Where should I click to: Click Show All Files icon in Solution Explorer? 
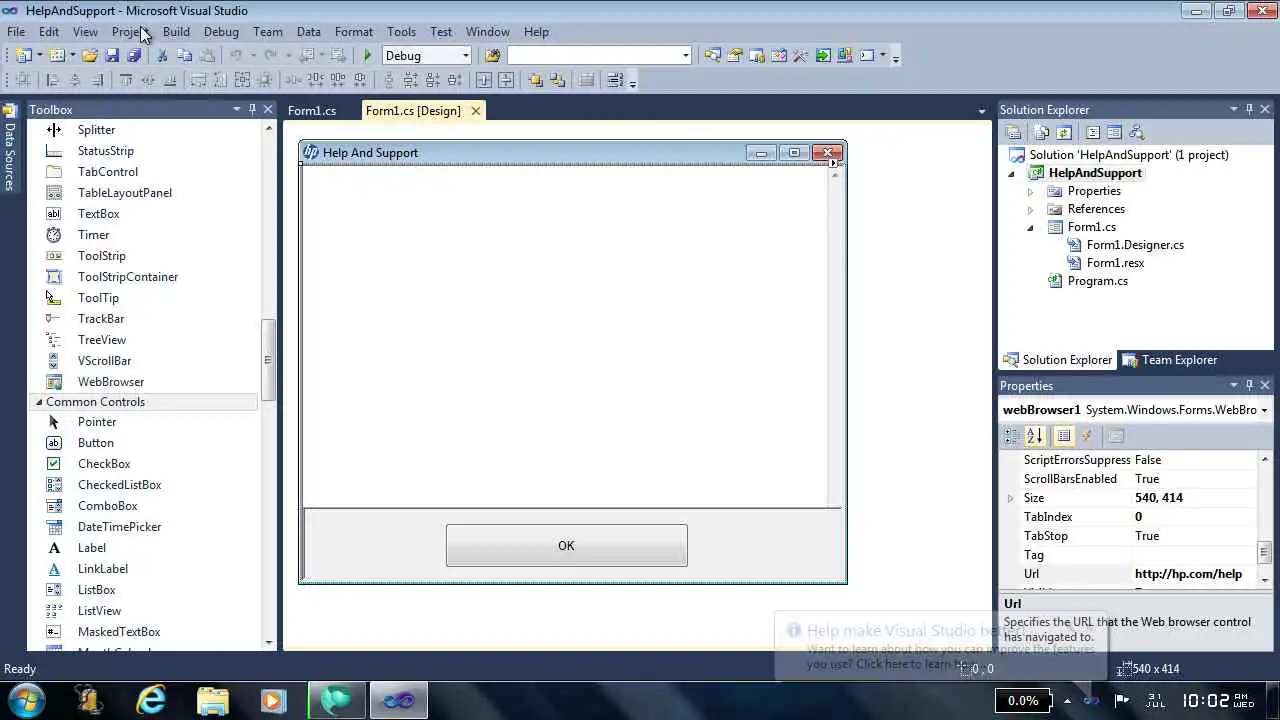(x=1041, y=132)
